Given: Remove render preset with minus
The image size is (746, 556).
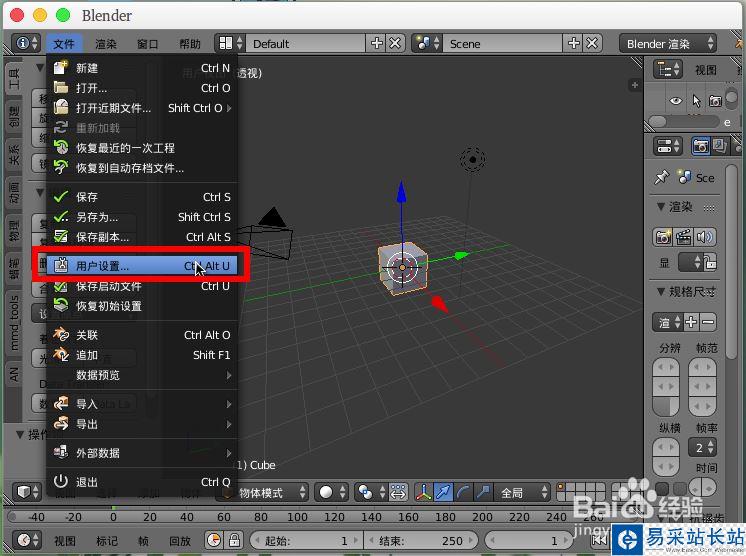Looking at the screenshot, I should pyautogui.click(x=708, y=322).
